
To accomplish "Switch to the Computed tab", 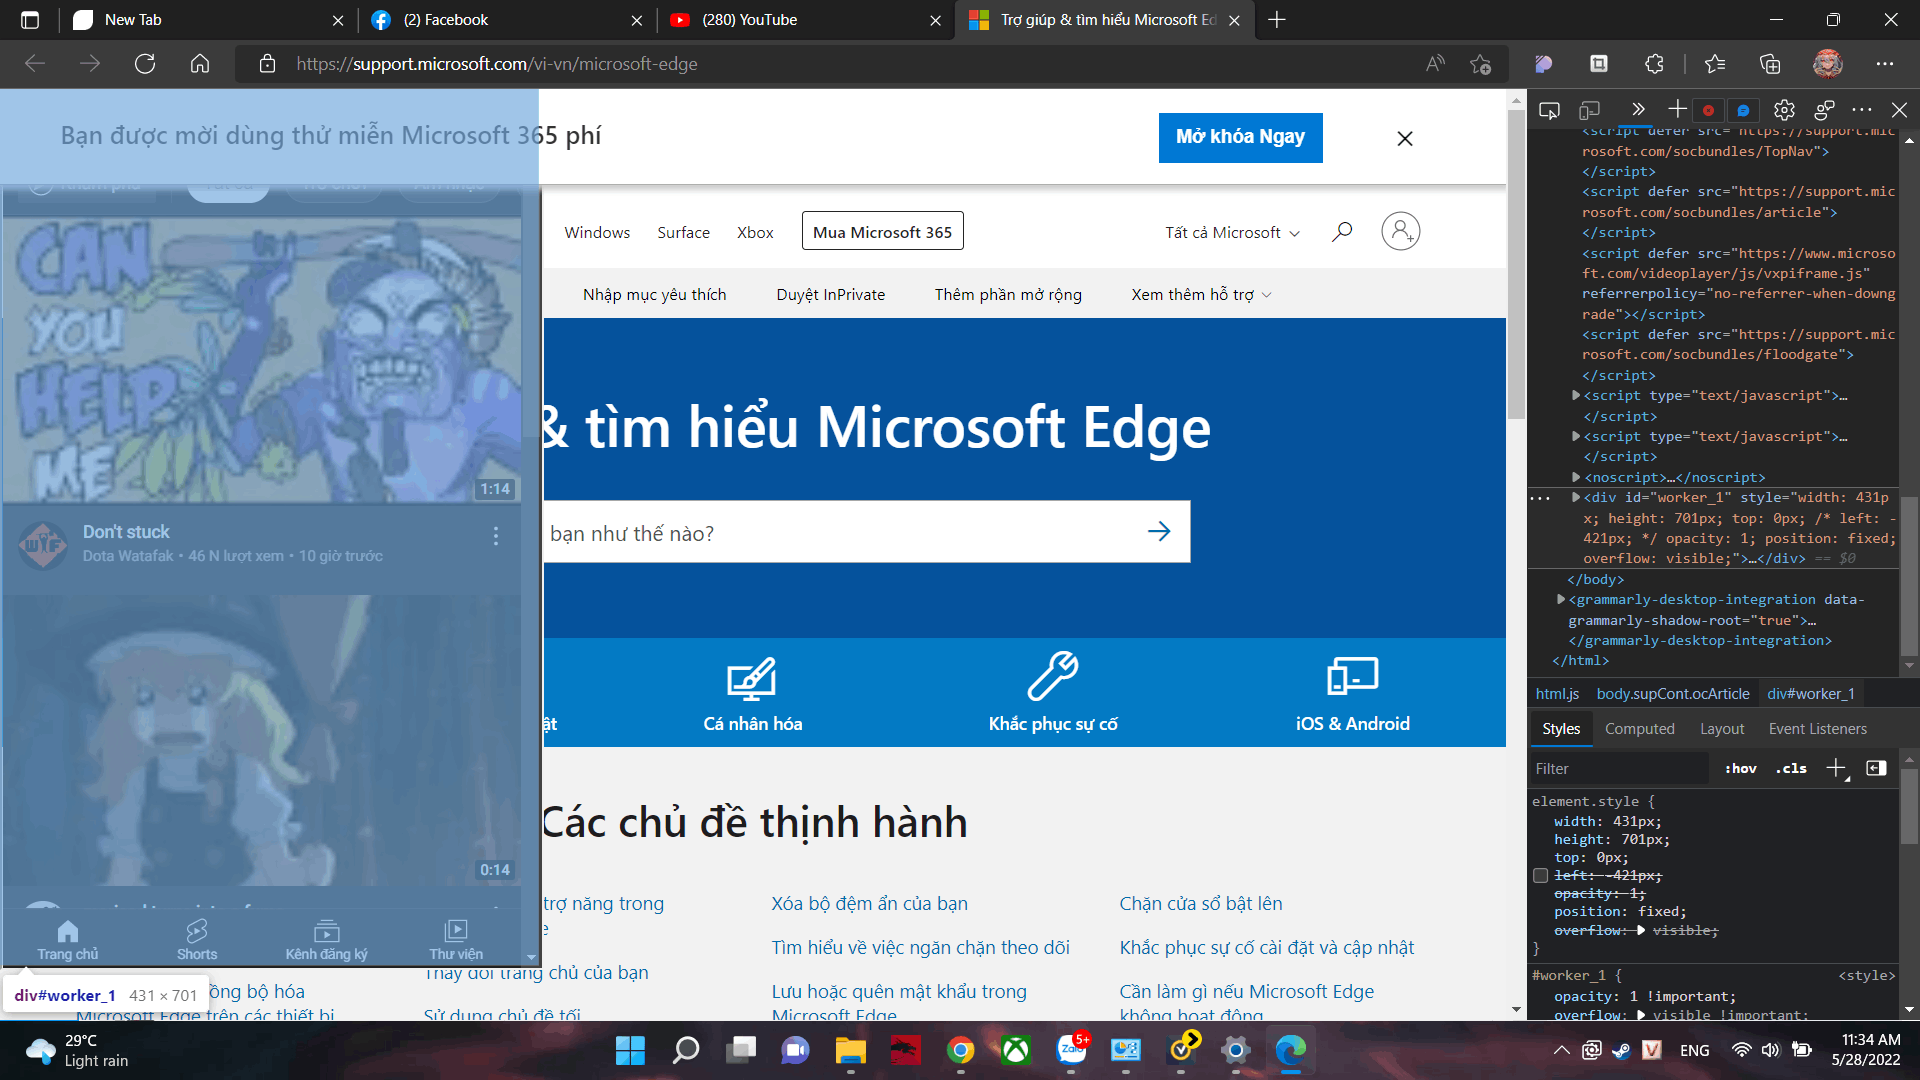I will click(1639, 729).
